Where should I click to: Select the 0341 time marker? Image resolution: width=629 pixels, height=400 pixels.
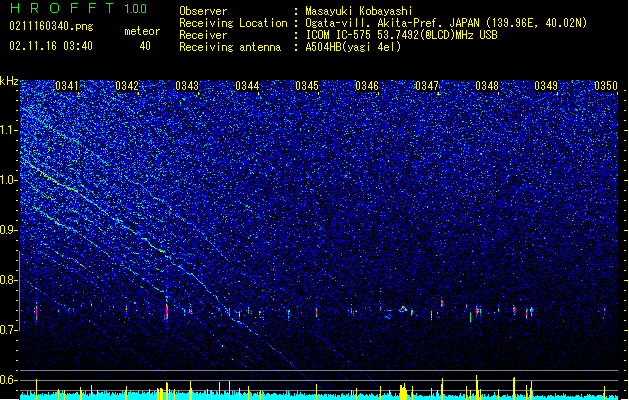[67, 86]
